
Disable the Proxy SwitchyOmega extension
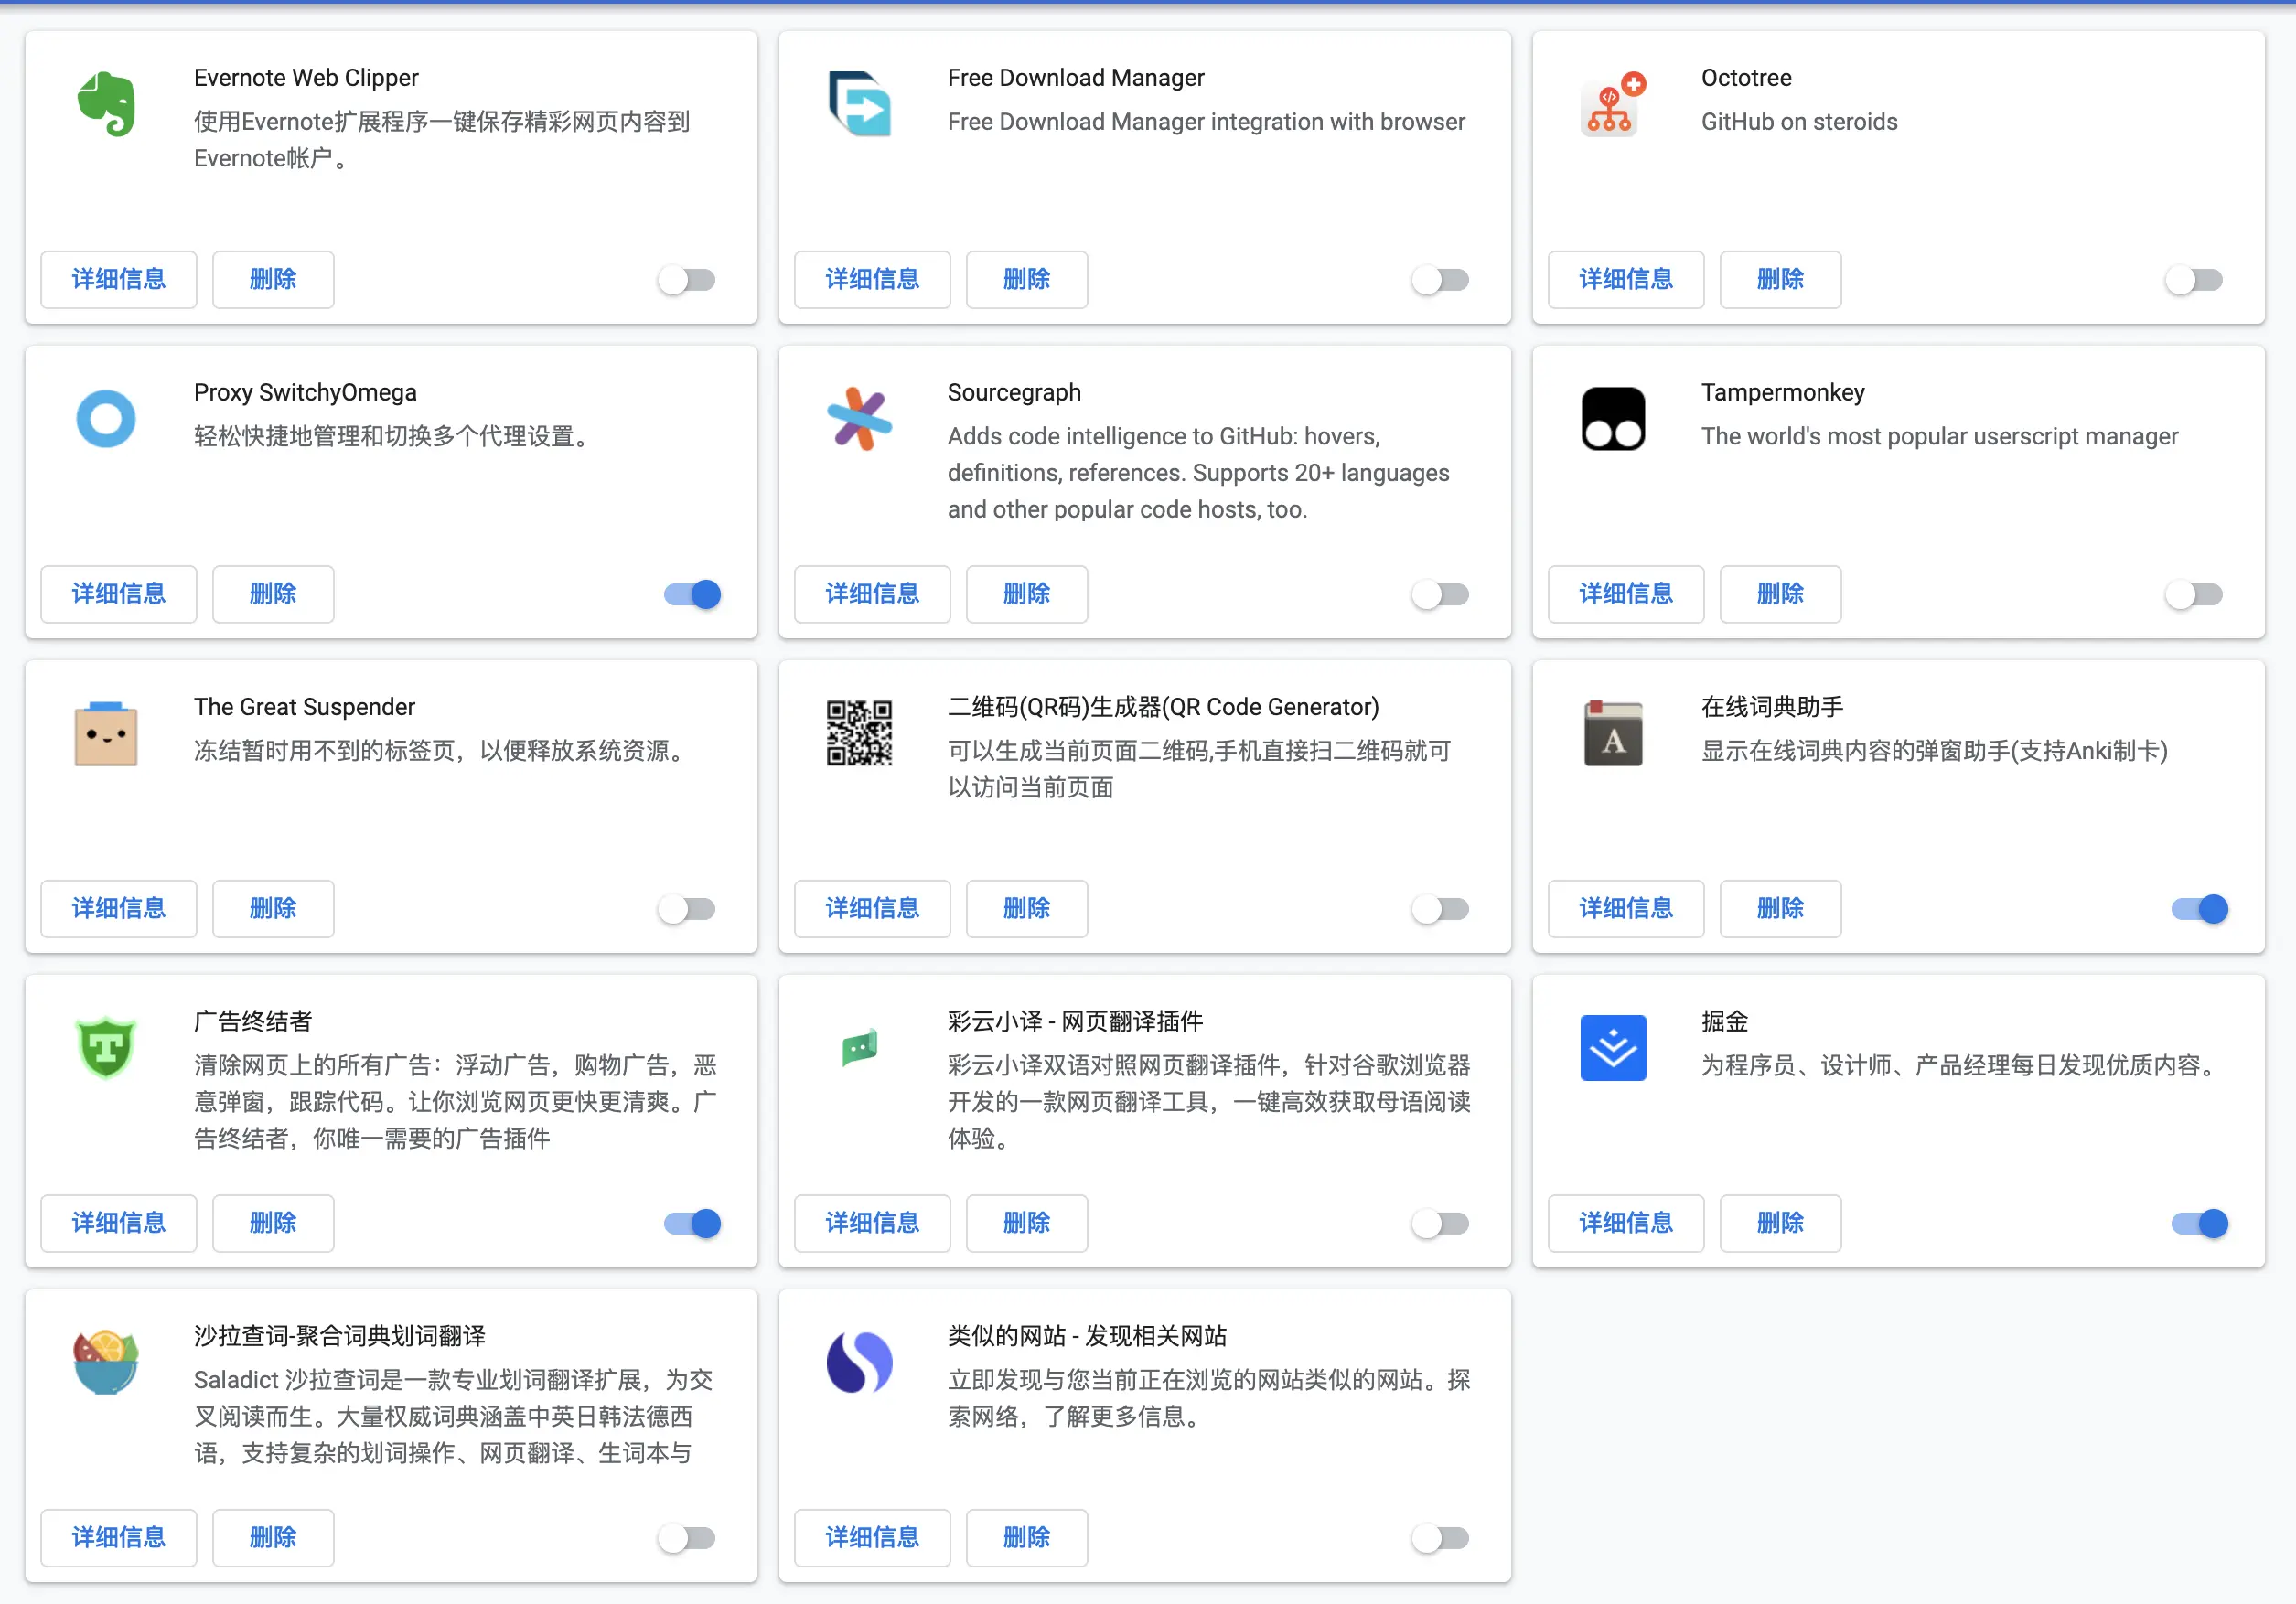tap(691, 594)
